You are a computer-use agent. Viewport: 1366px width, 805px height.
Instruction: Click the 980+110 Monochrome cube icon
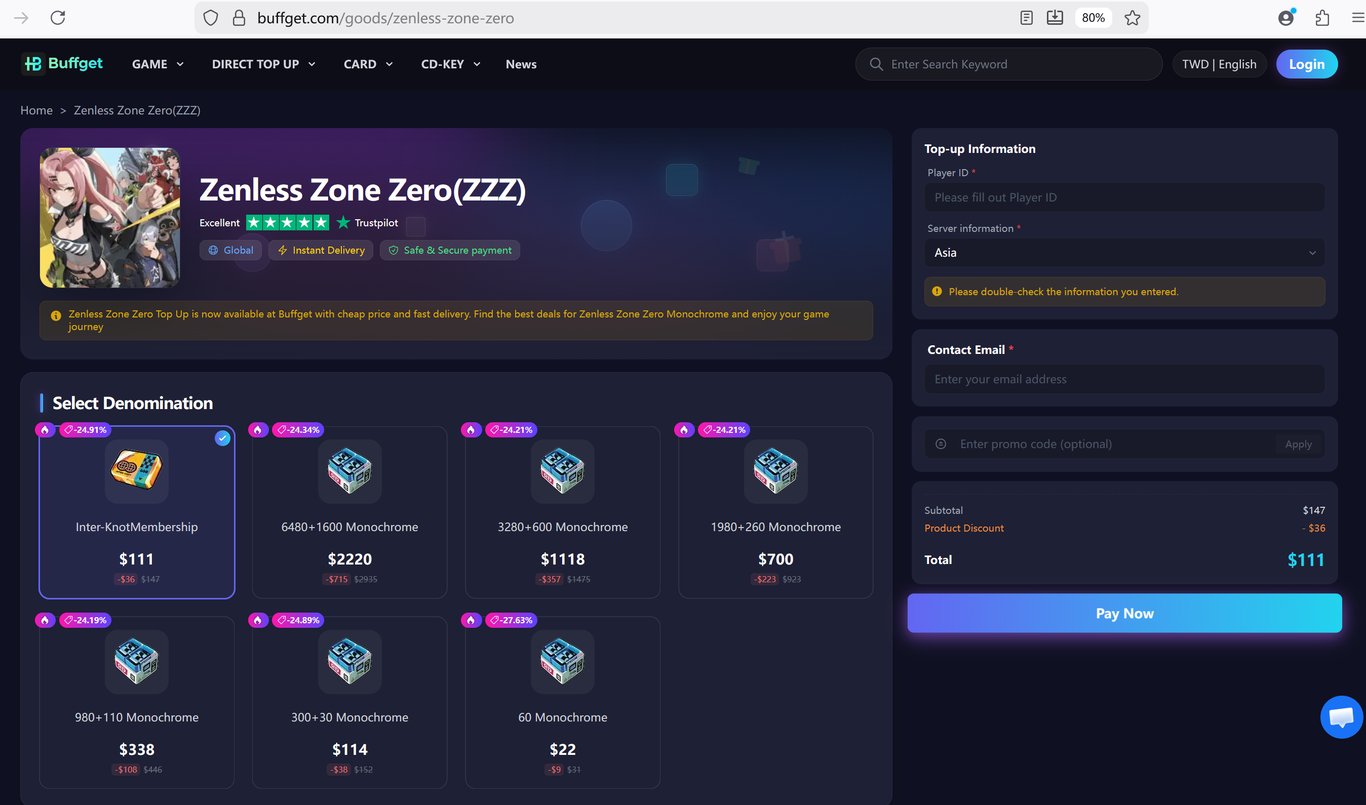(x=137, y=662)
